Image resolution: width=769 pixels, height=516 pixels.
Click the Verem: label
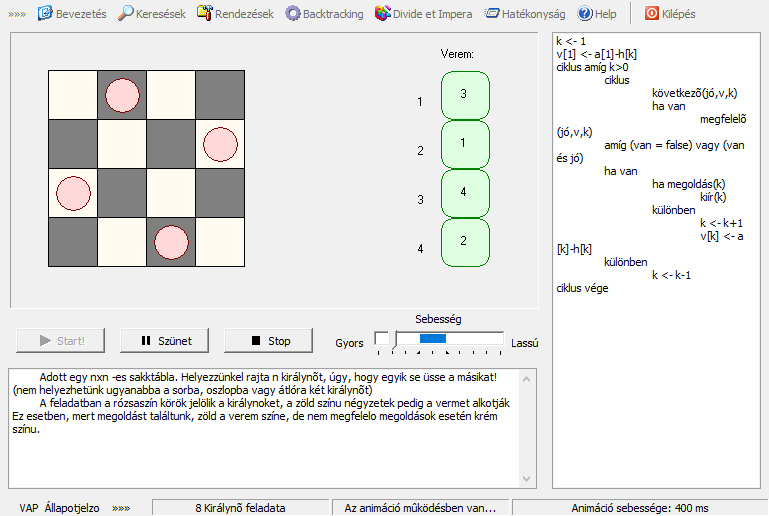pyautogui.click(x=457, y=54)
